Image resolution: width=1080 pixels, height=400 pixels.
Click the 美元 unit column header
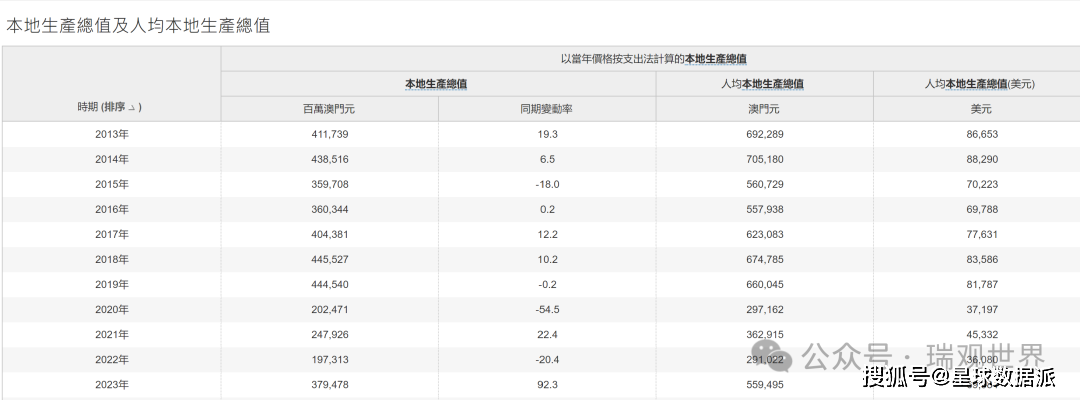[x=978, y=108]
